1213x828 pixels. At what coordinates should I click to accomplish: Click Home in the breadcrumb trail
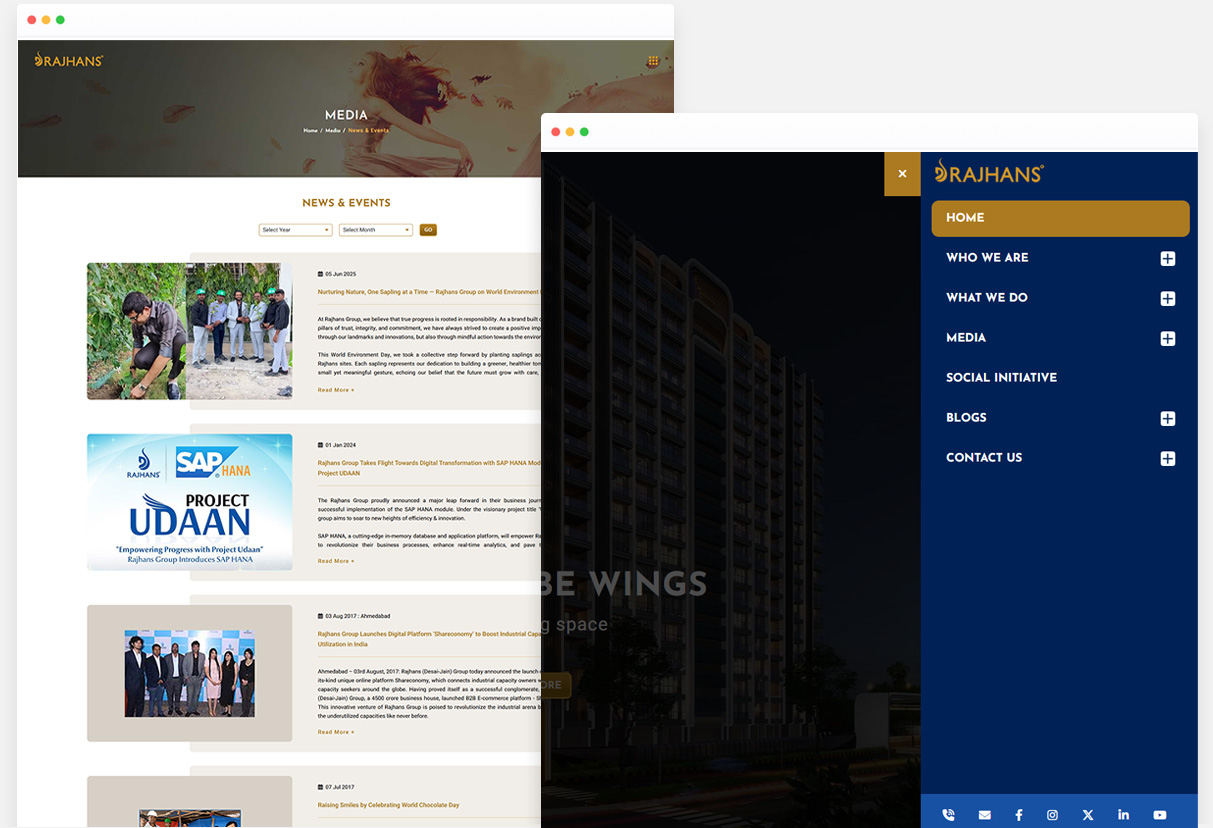click(x=311, y=131)
